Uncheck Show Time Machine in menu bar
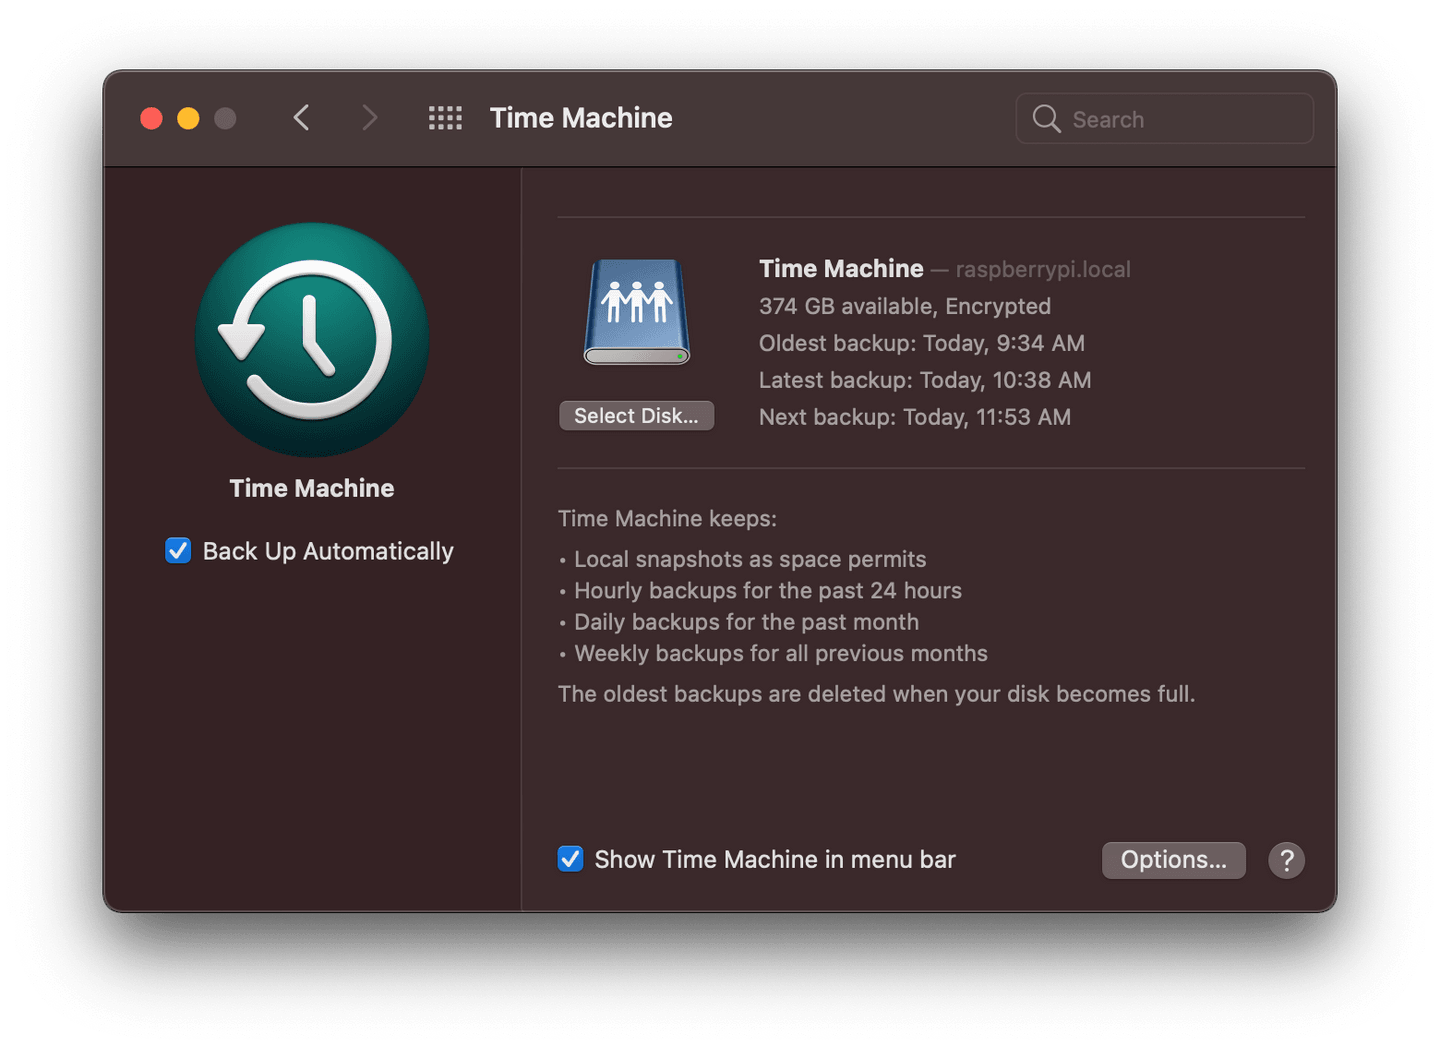Image resolution: width=1440 pixels, height=1049 pixels. (570, 858)
